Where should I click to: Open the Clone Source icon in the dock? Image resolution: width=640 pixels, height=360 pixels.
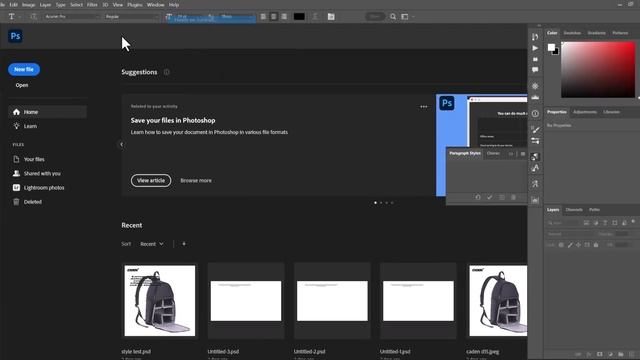(x=535, y=157)
